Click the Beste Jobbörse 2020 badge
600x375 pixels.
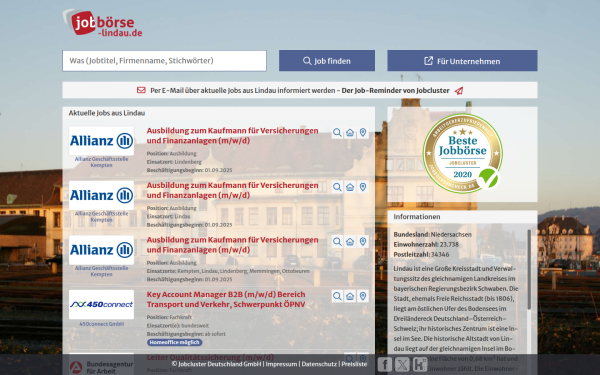point(463,153)
